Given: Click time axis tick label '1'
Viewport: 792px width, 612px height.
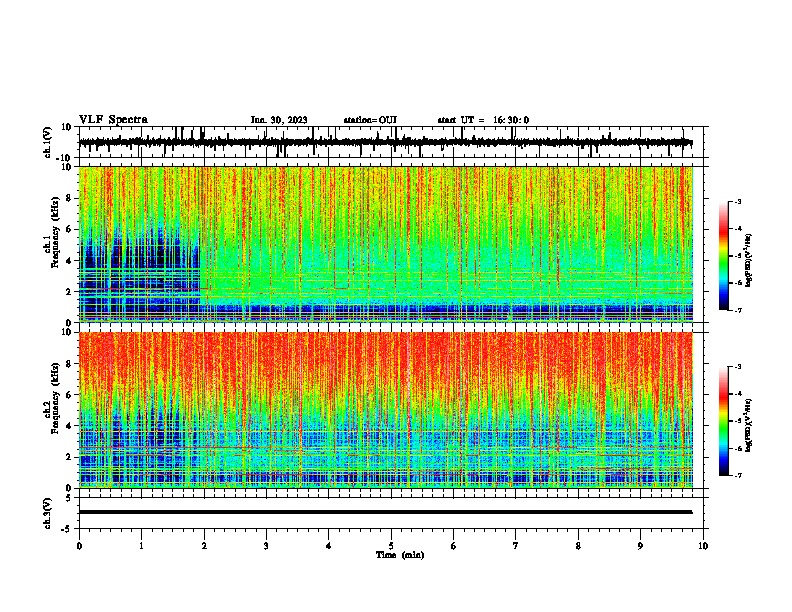Looking at the screenshot, I should [x=141, y=546].
